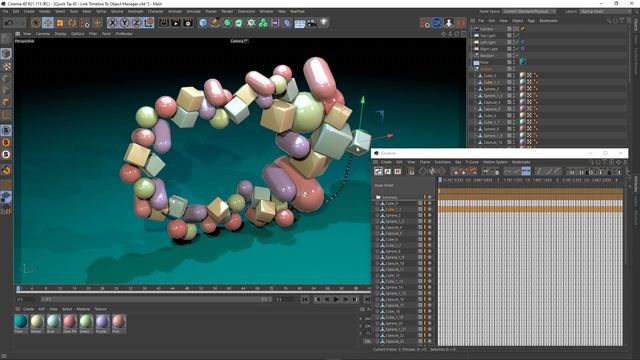The width and height of the screenshot is (640, 360).
Task: Click the Render View clapperboard icon
Action: coord(164,23)
